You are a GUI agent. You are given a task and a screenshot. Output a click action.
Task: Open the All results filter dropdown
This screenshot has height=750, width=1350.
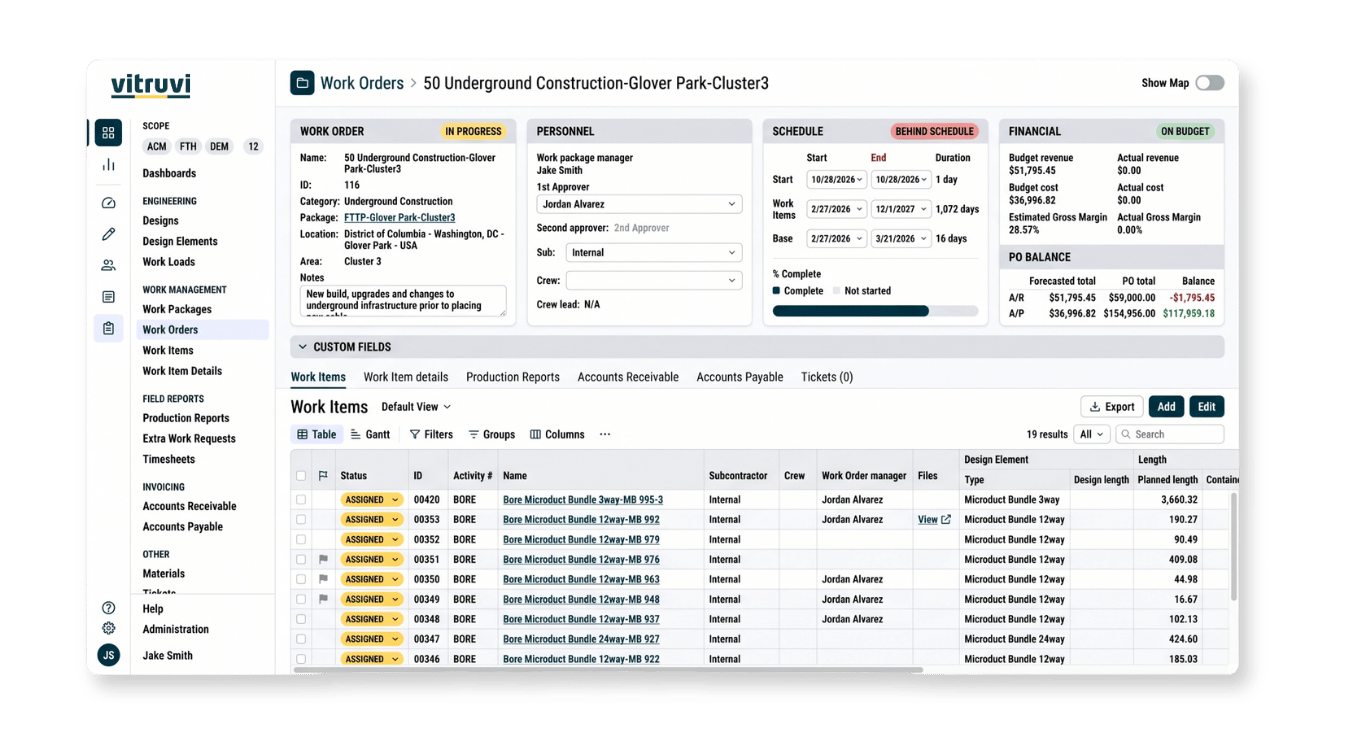click(x=1091, y=434)
